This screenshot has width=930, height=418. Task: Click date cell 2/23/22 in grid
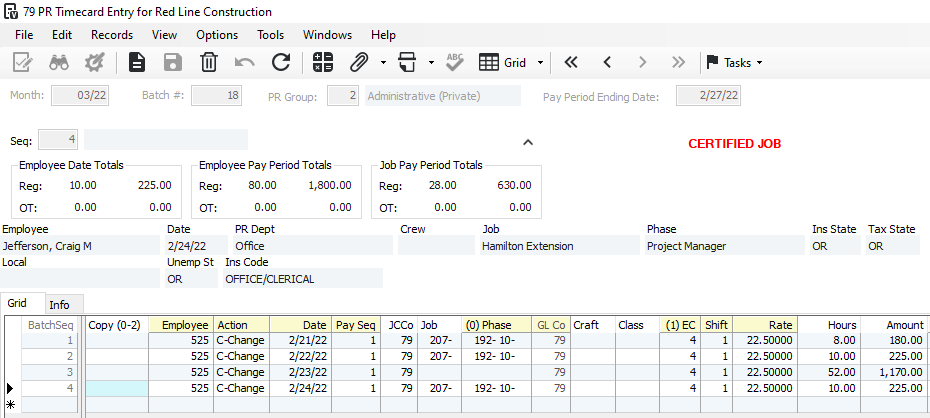[301, 372]
